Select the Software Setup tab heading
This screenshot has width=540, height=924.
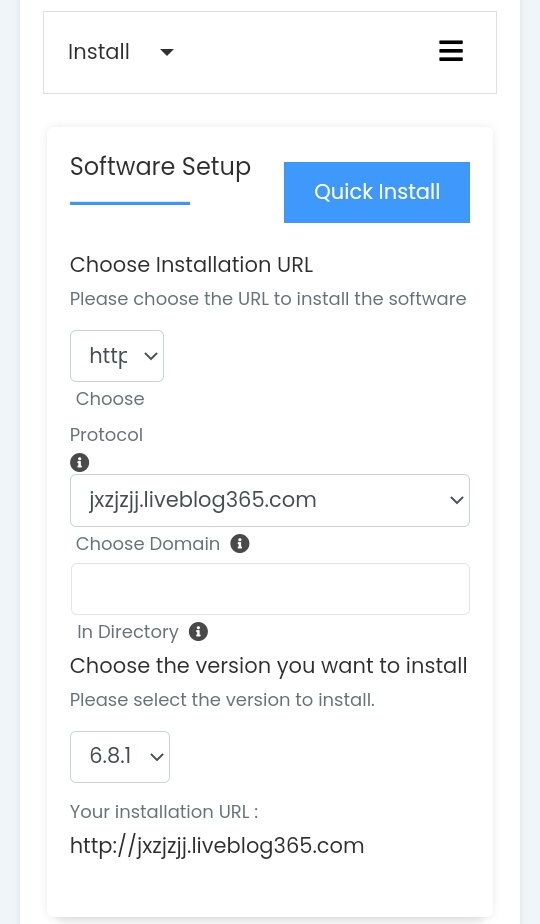(x=160, y=167)
